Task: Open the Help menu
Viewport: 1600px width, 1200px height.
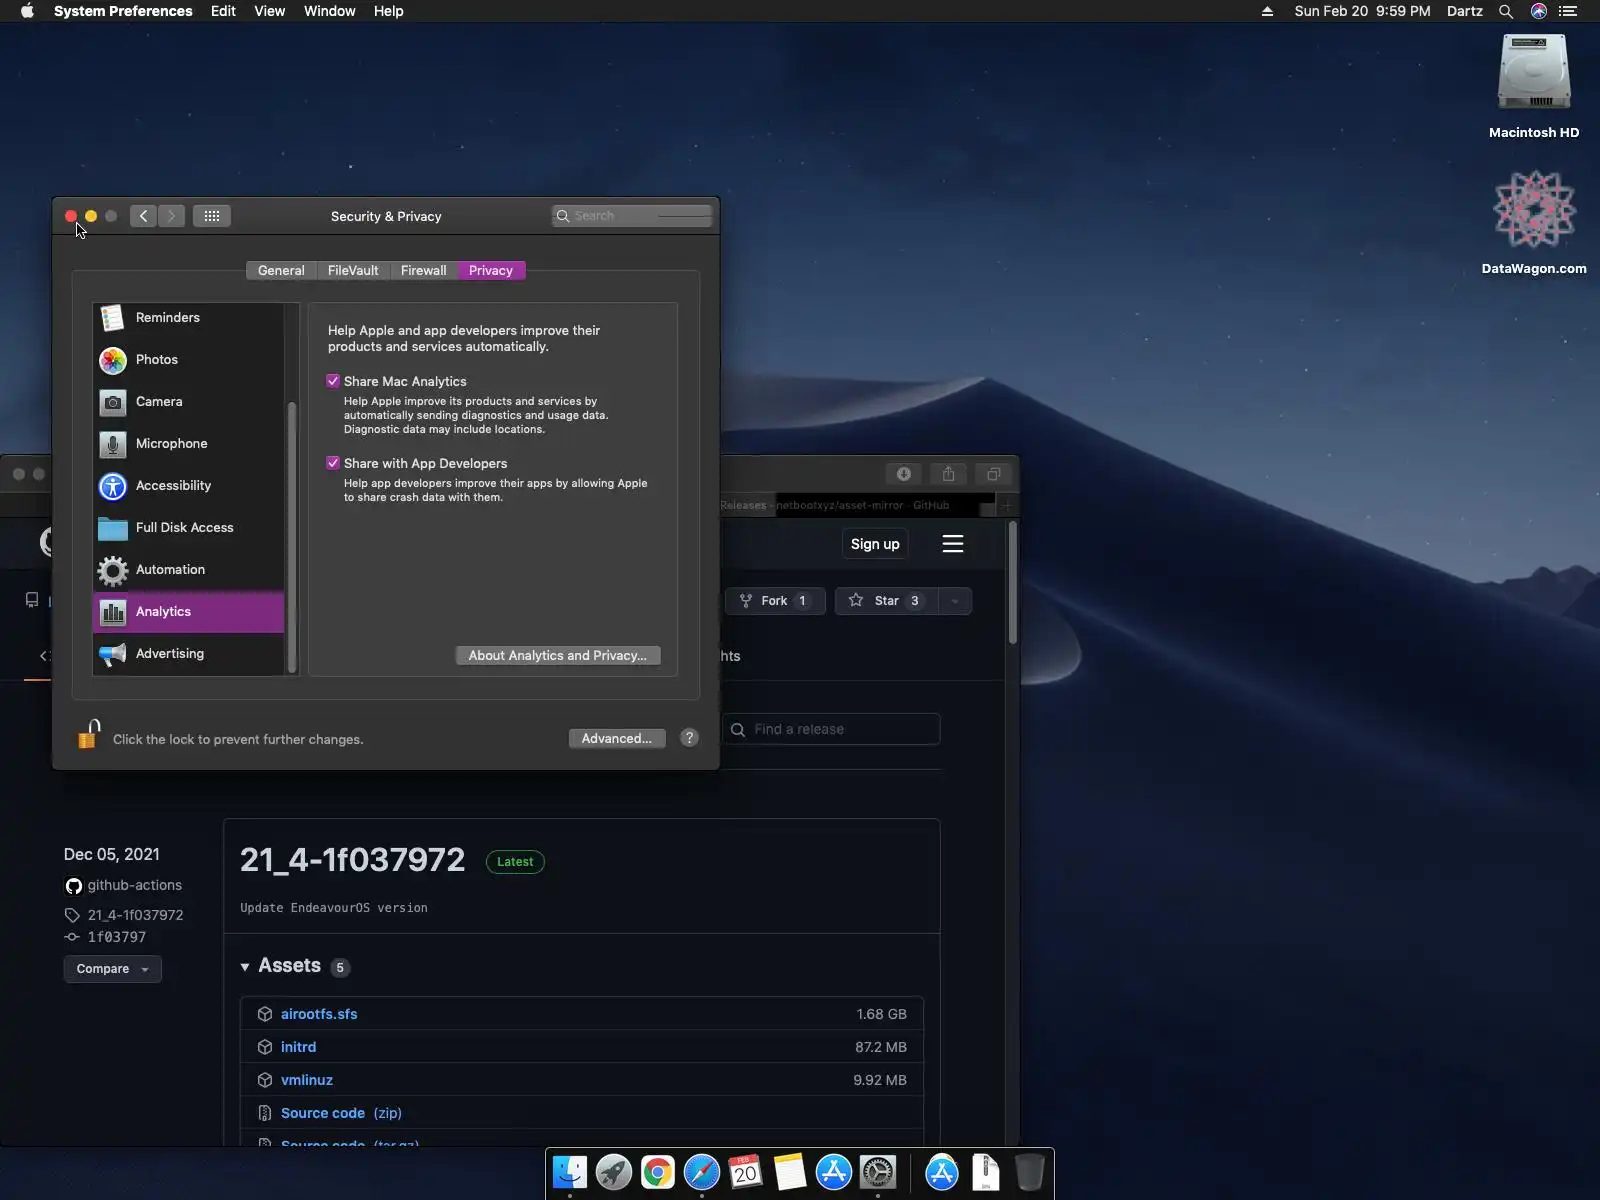Action: click(389, 11)
